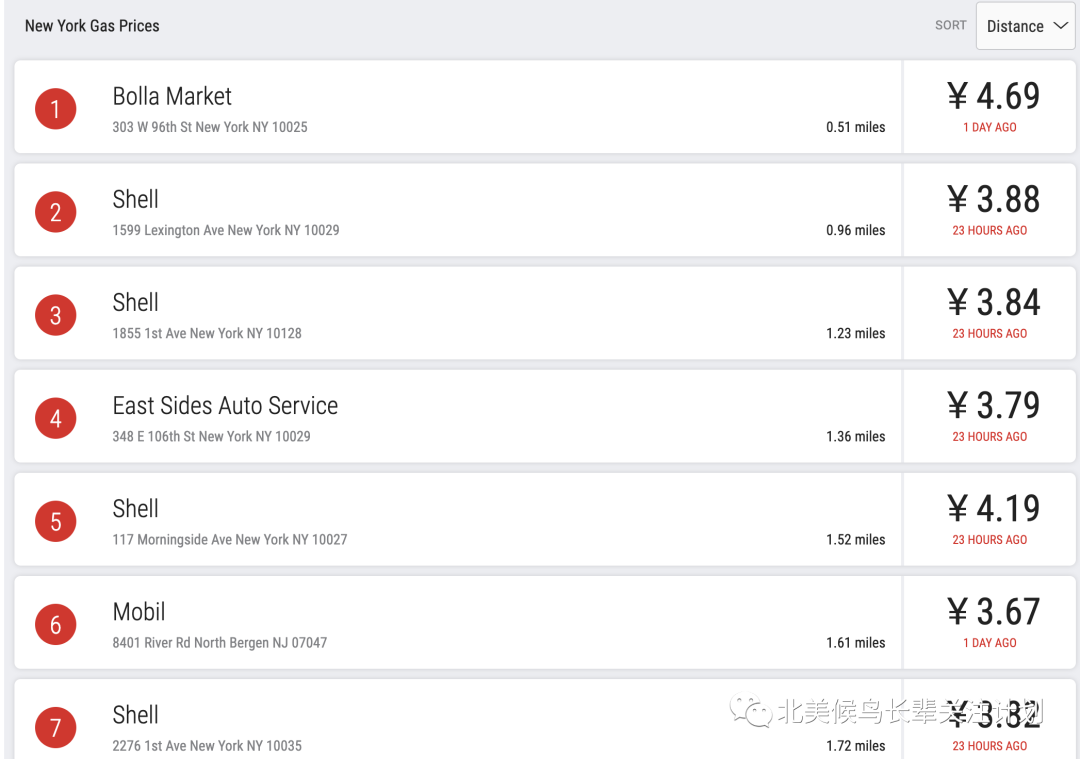This screenshot has height=759, width=1080.
Task: Open Shell on 1599 Lexington Ave
Action: pyautogui.click(x=136, y=200)
